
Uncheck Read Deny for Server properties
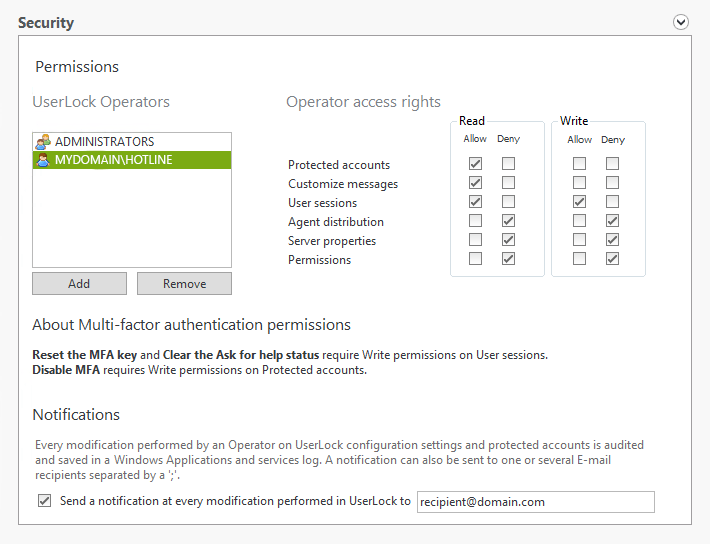click(509, 240)
